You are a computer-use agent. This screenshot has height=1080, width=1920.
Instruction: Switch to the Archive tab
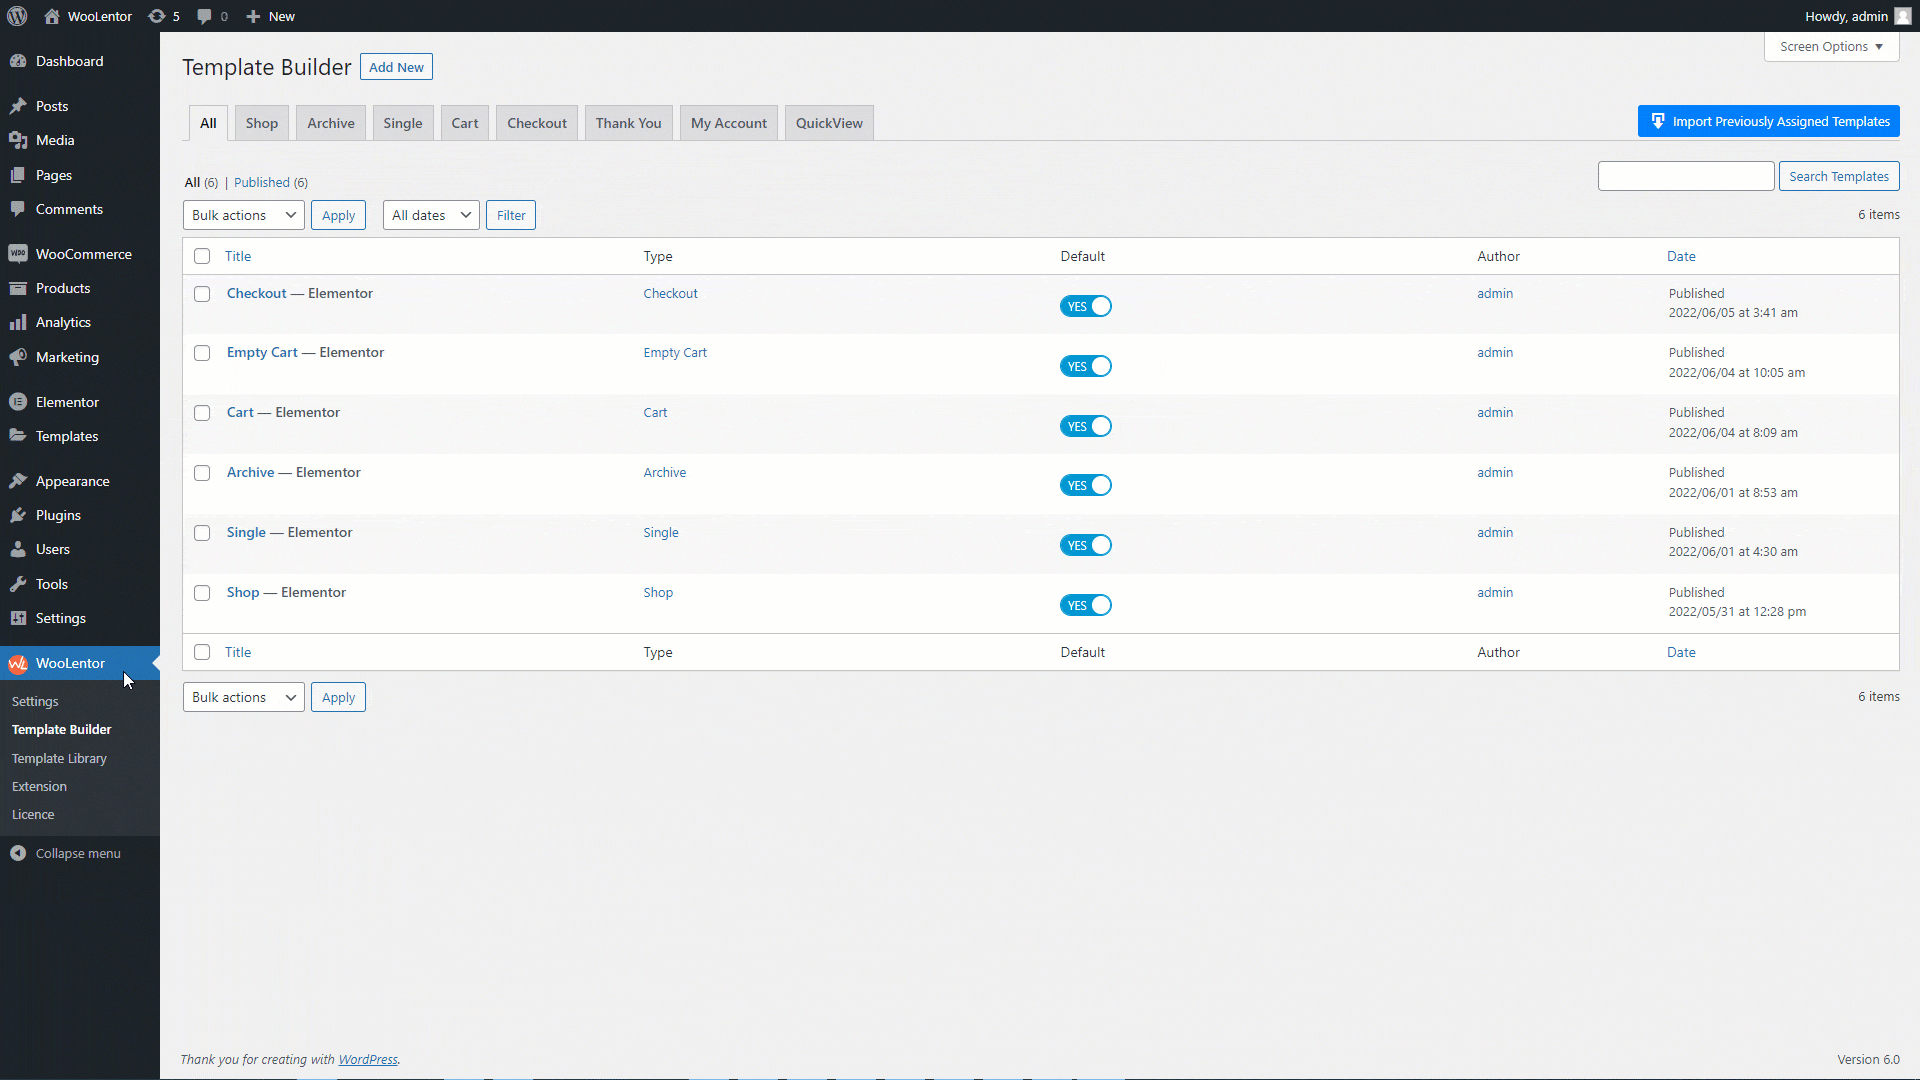click(x=331, y=123)
